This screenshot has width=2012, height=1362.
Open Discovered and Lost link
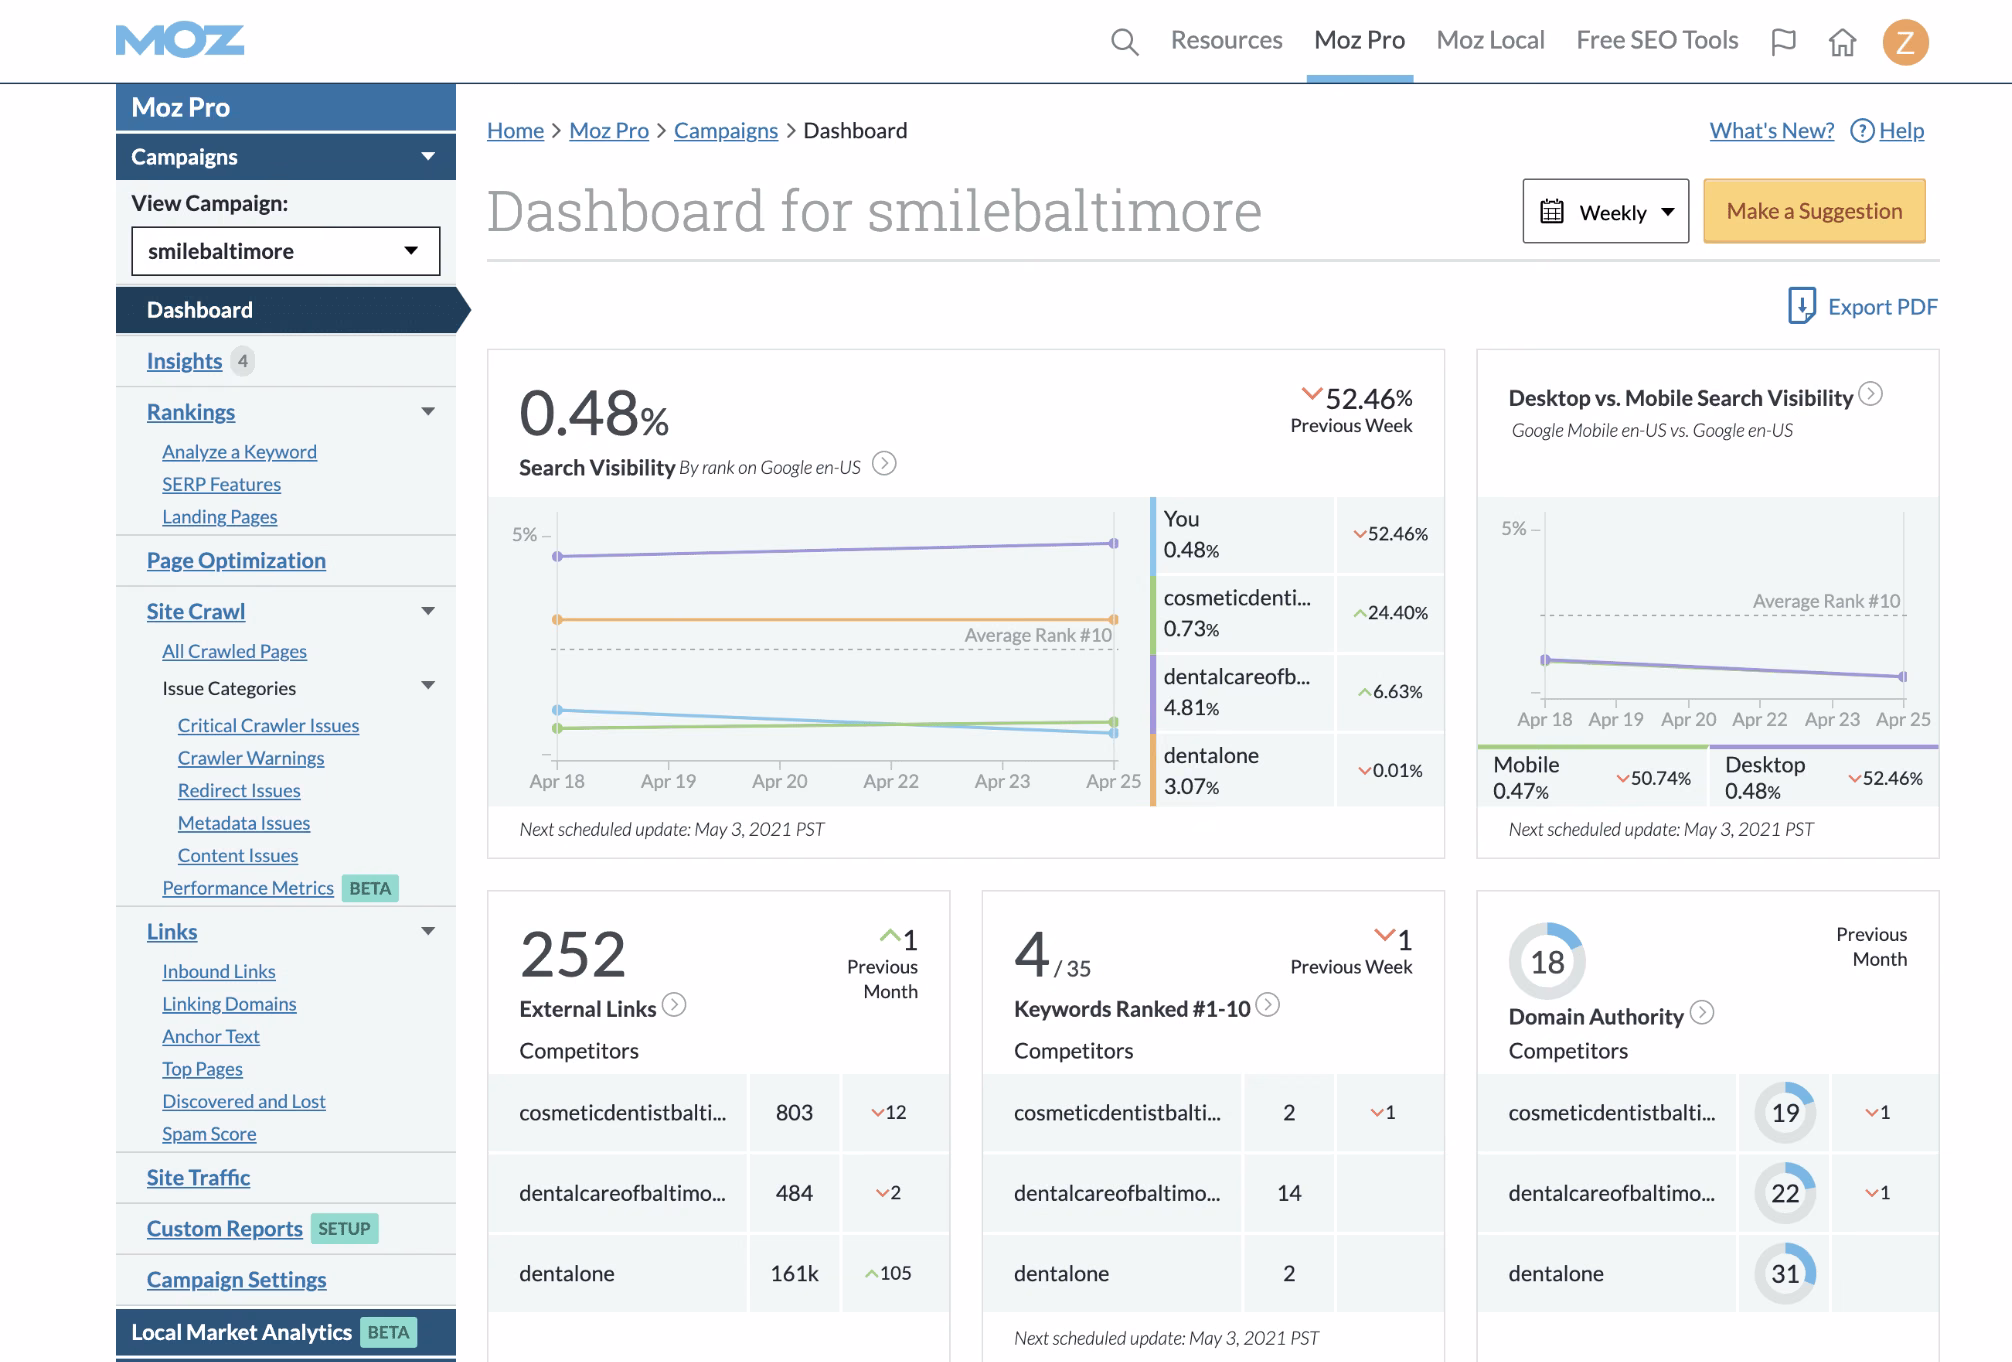tap(243, 1102)
